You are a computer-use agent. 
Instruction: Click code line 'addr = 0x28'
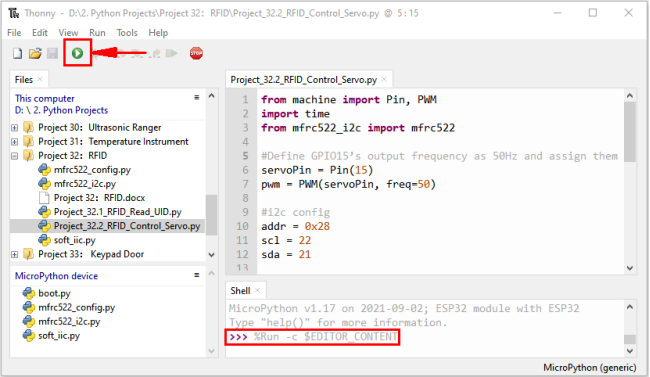[x=296, y=226]
